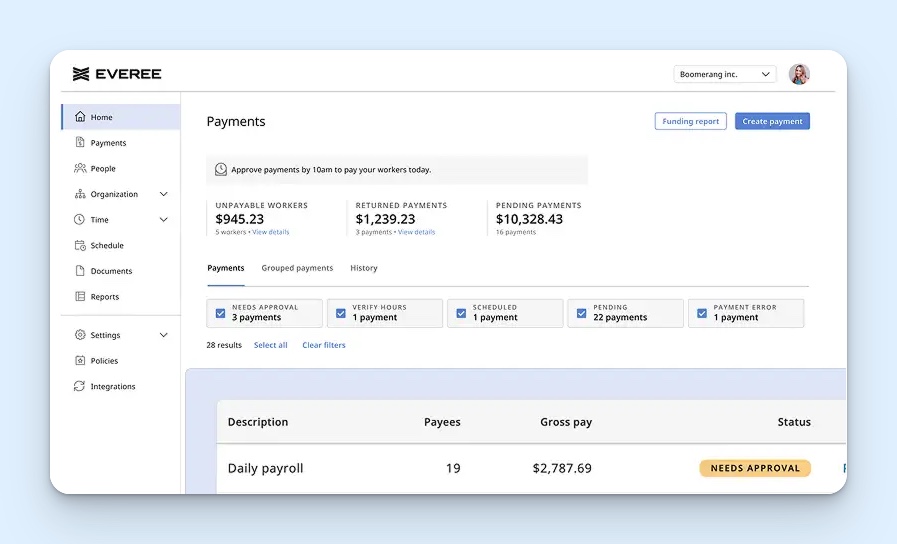Click the Gross pay column header
897x544 pixels.
[x=566, y=422]
